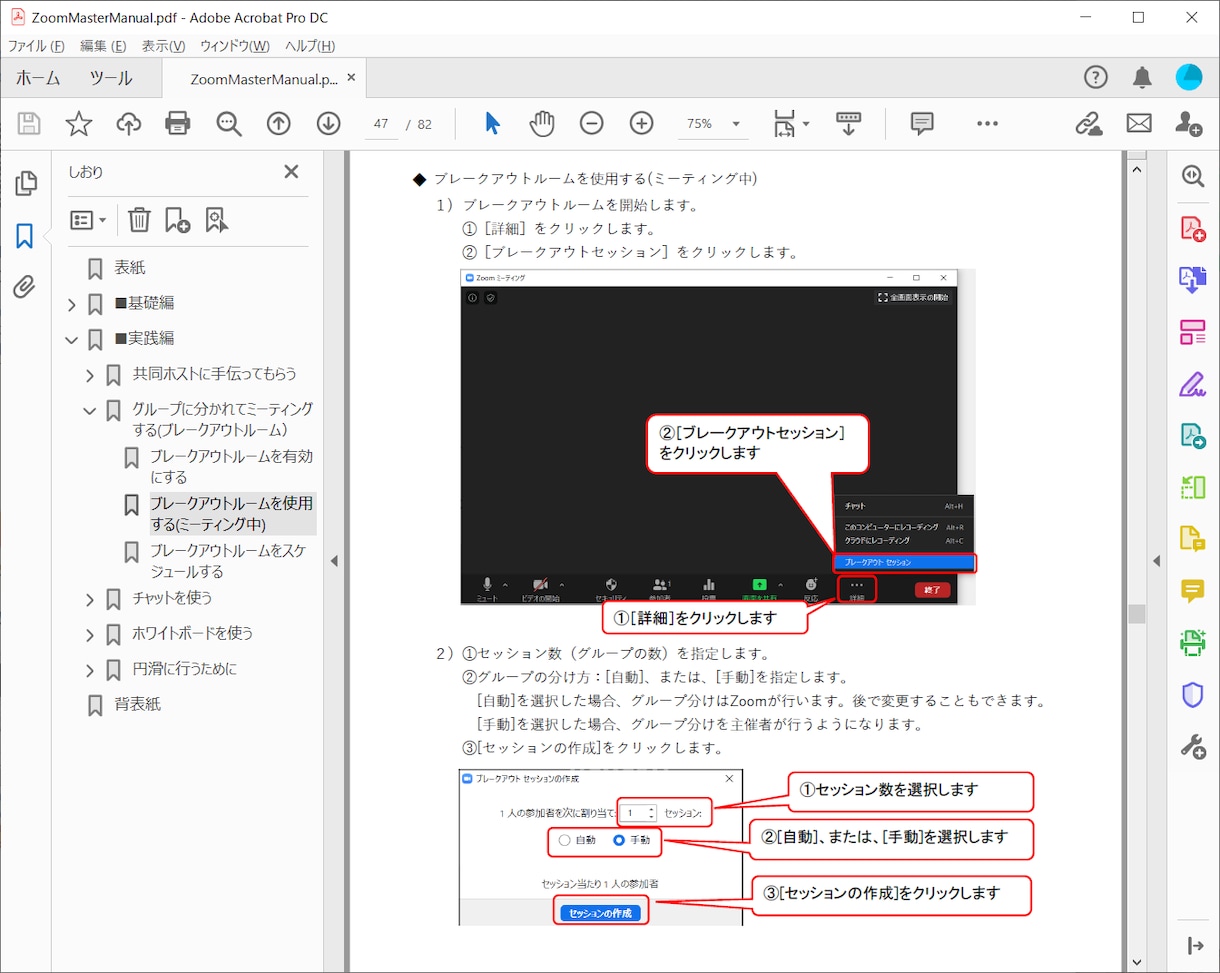Open account profile avatar
The image size is (1220, 973).
coord(1189,77)
